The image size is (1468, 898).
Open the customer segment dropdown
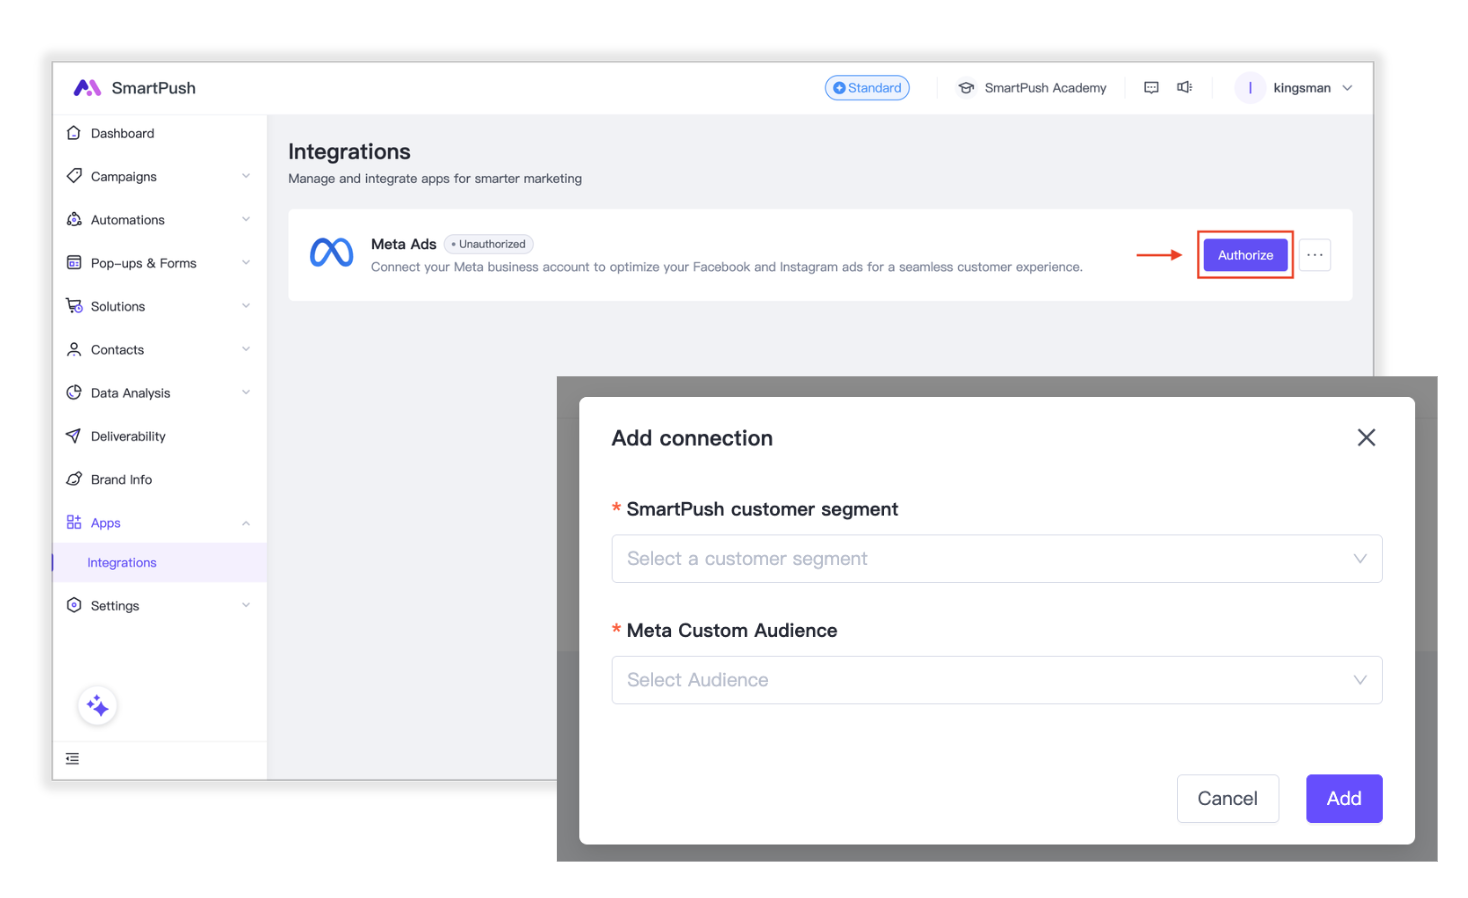tap(997, 559)
